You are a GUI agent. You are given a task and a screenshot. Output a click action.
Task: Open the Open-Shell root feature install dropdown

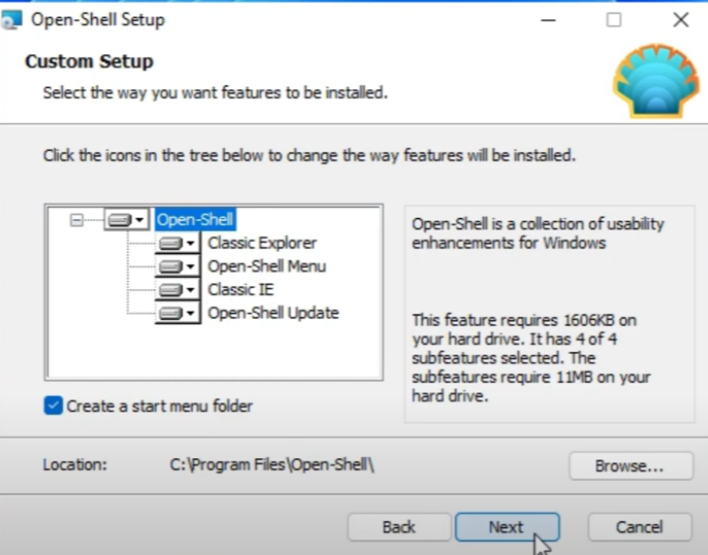[x=126, y=220]
